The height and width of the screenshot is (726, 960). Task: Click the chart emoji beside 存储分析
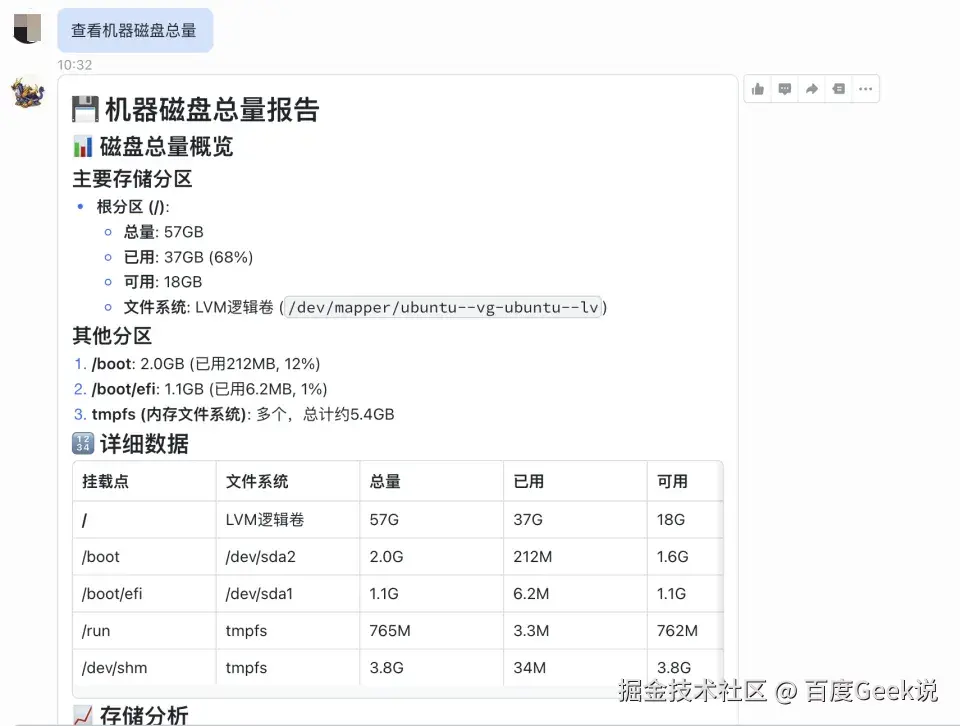[x=82, y=714]
